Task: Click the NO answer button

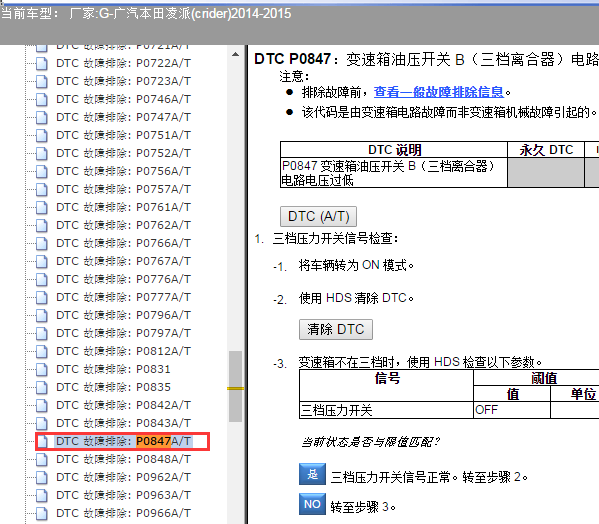Action: 312,504
